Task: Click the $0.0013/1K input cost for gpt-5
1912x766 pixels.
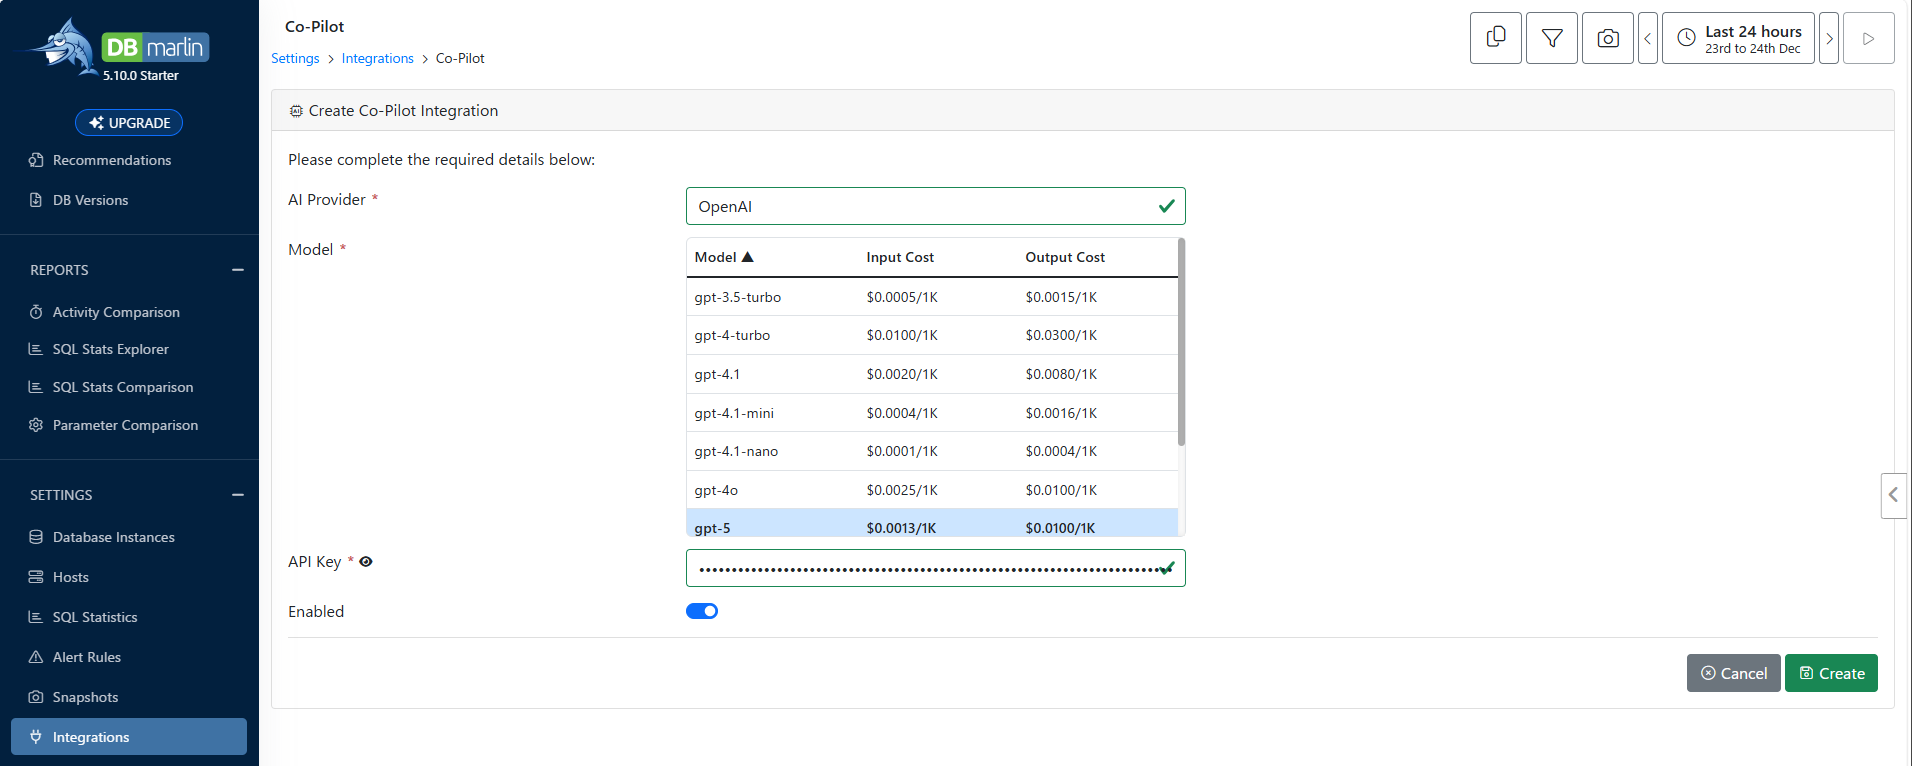Action: pyautogui.click(x=902, y=528)
